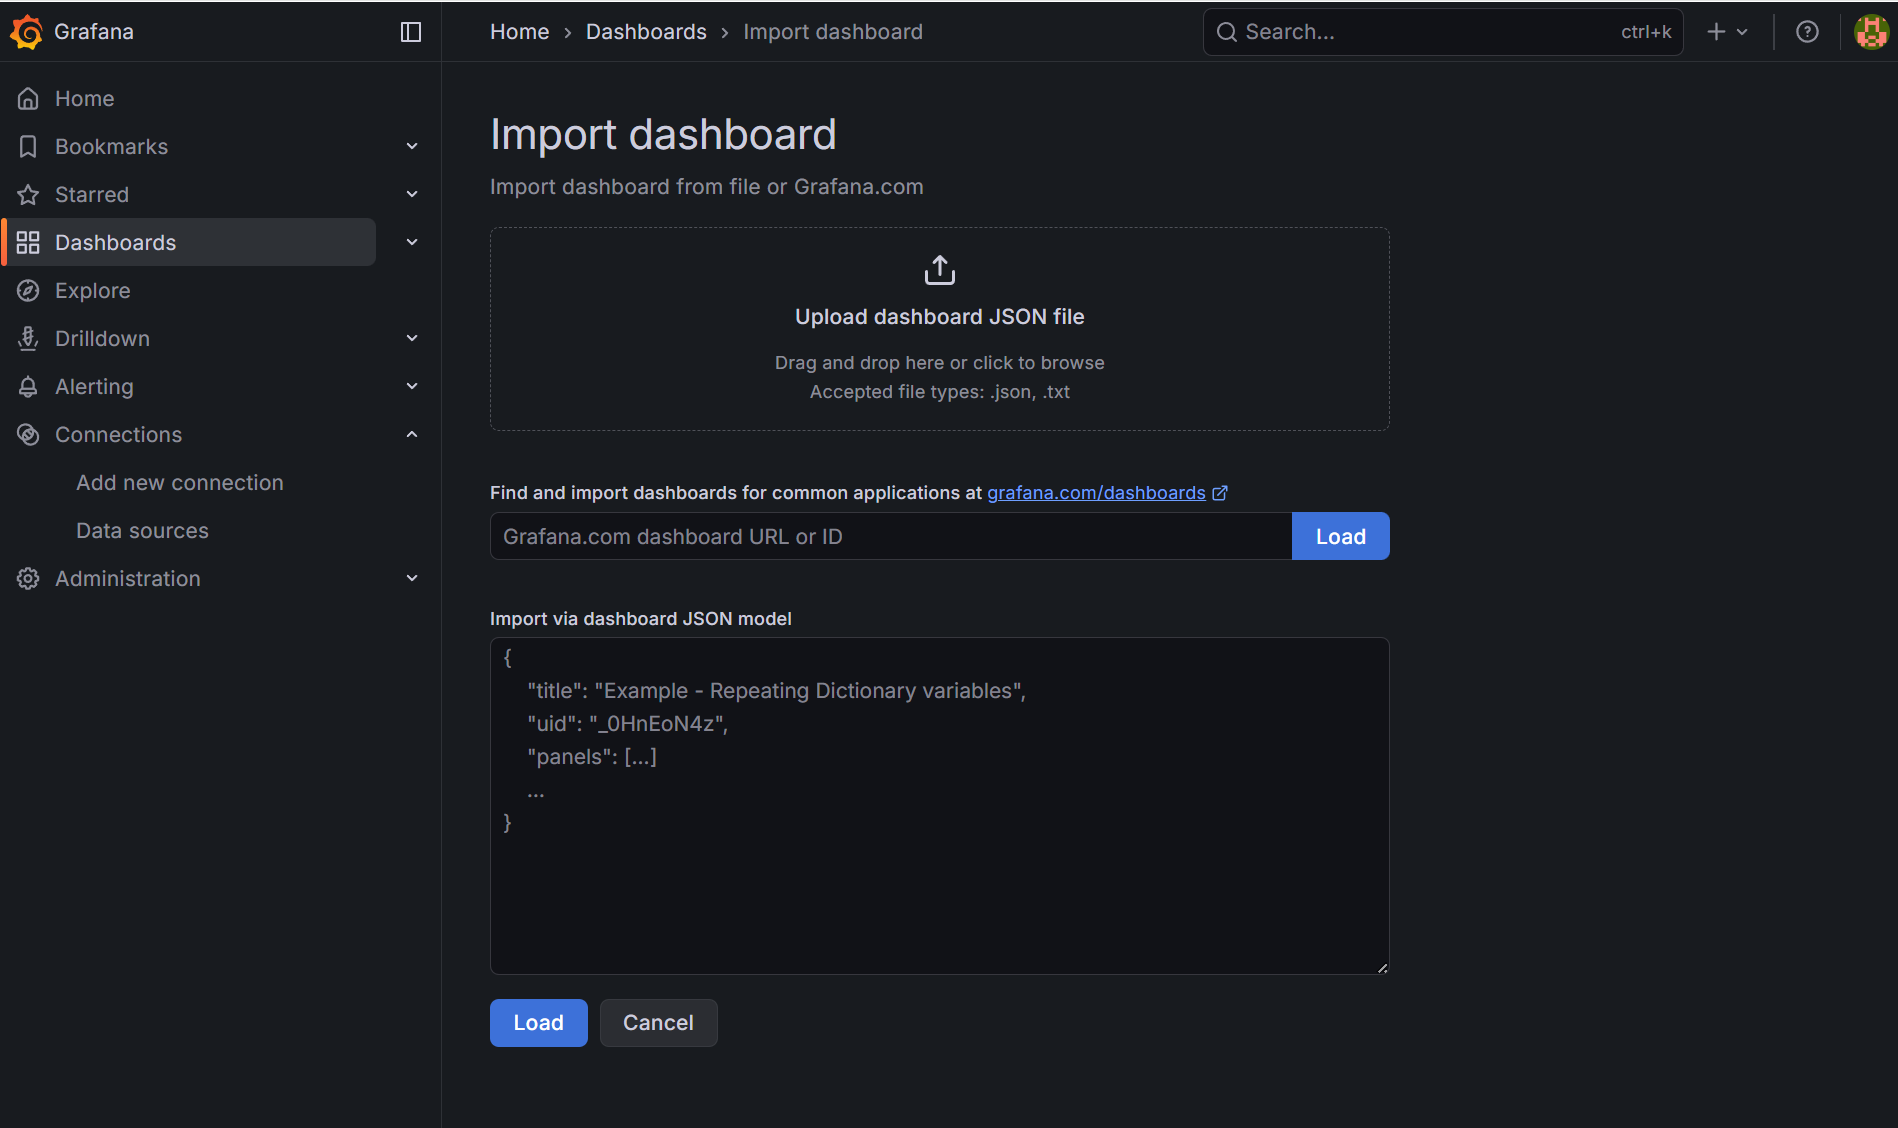The image size is (1898, 1128).
Task: Open the user profile avatar
Action: (1871, 32)
